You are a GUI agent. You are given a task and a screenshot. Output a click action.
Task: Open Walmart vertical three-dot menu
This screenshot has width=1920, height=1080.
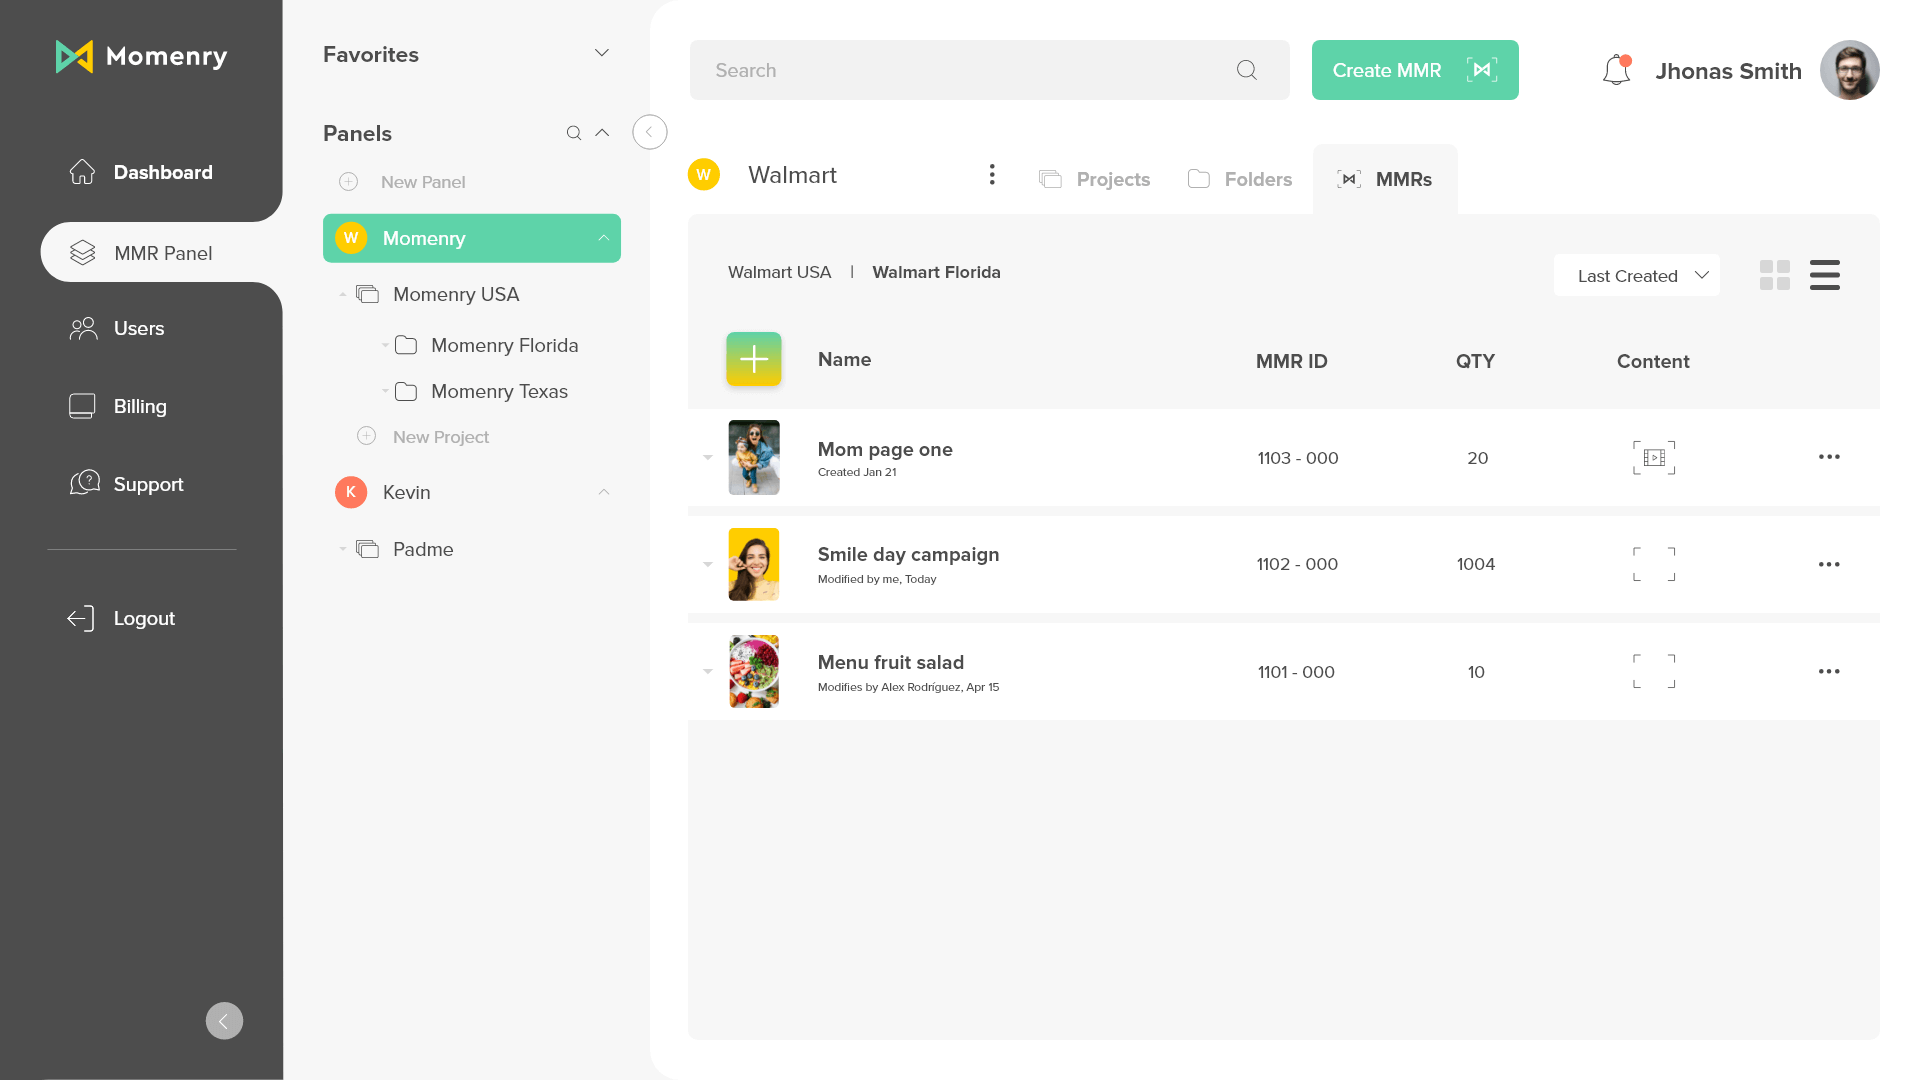point(992,175)
